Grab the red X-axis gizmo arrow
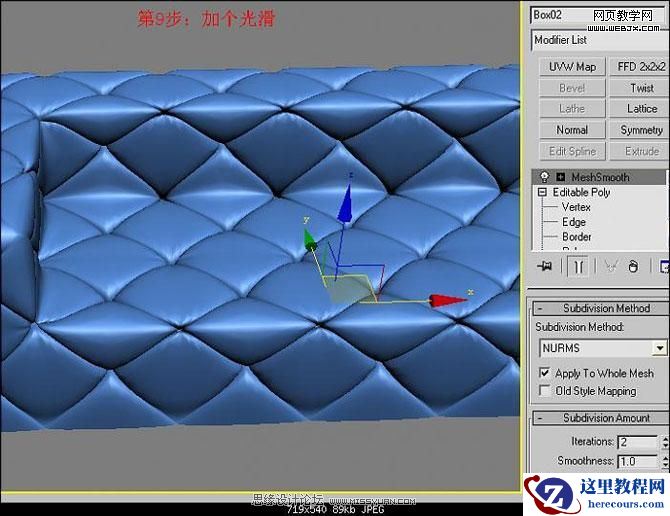 point(447,300)
